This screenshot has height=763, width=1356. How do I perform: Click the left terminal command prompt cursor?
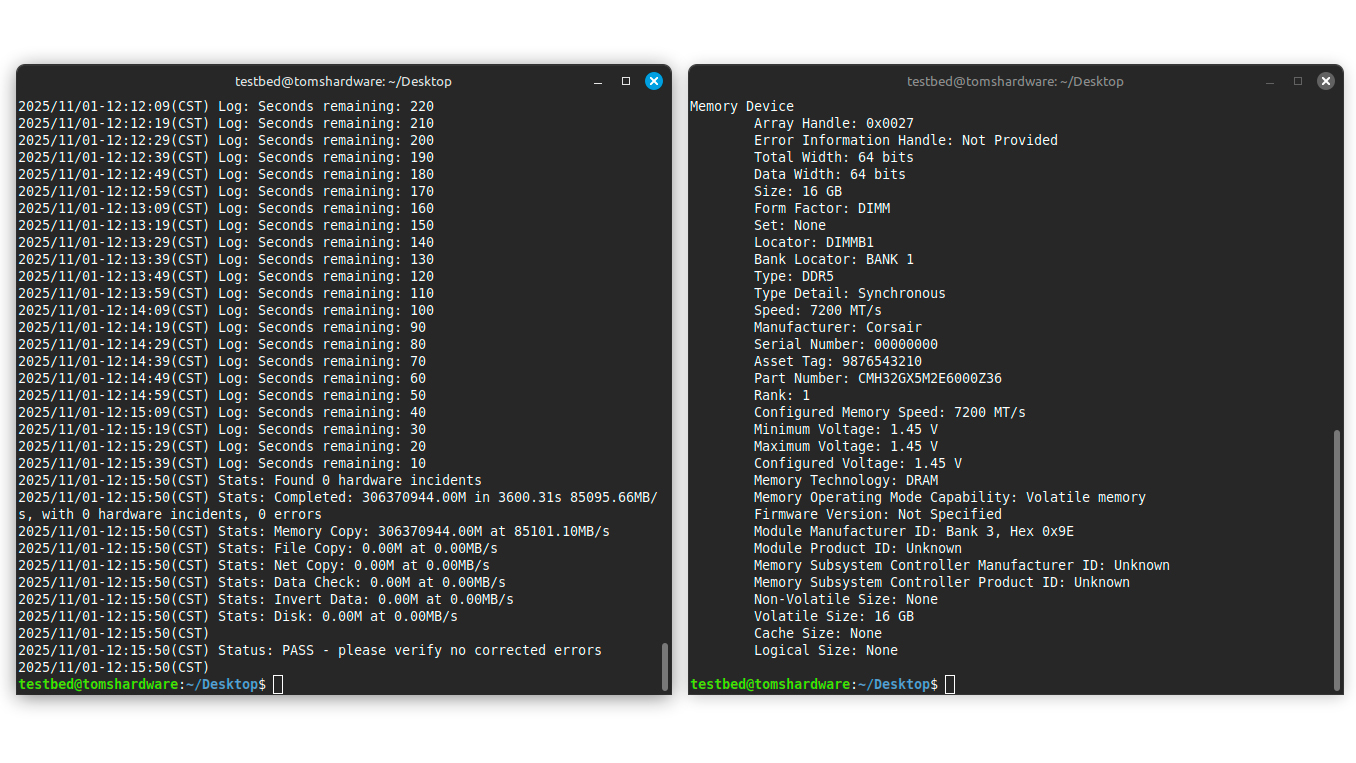pos(278,684)
